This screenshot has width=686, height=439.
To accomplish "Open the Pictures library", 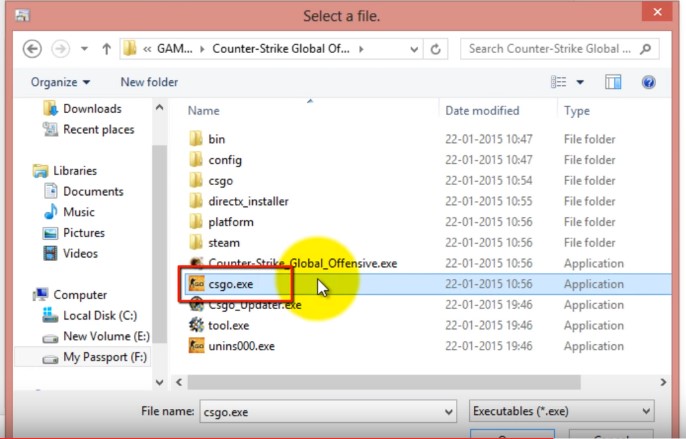I will click(x=74, y=232).
